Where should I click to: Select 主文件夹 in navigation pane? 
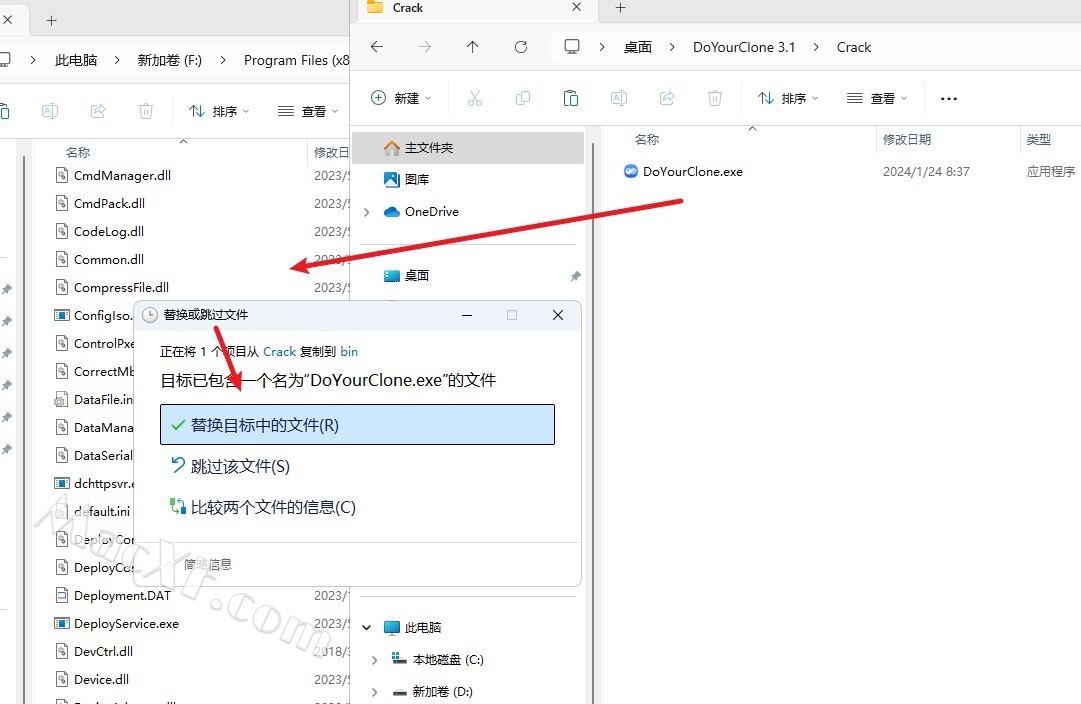point(468,148)
